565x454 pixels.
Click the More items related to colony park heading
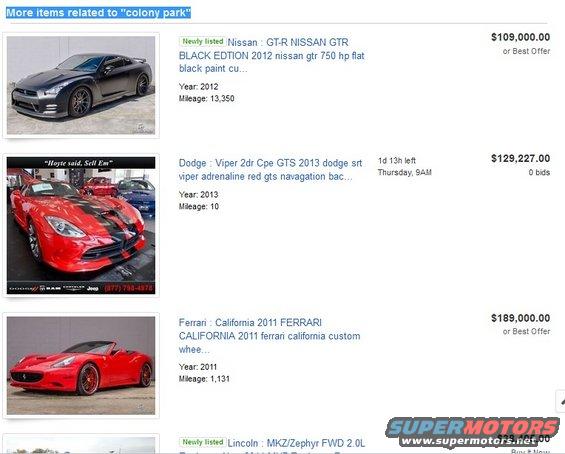point(98,13)
